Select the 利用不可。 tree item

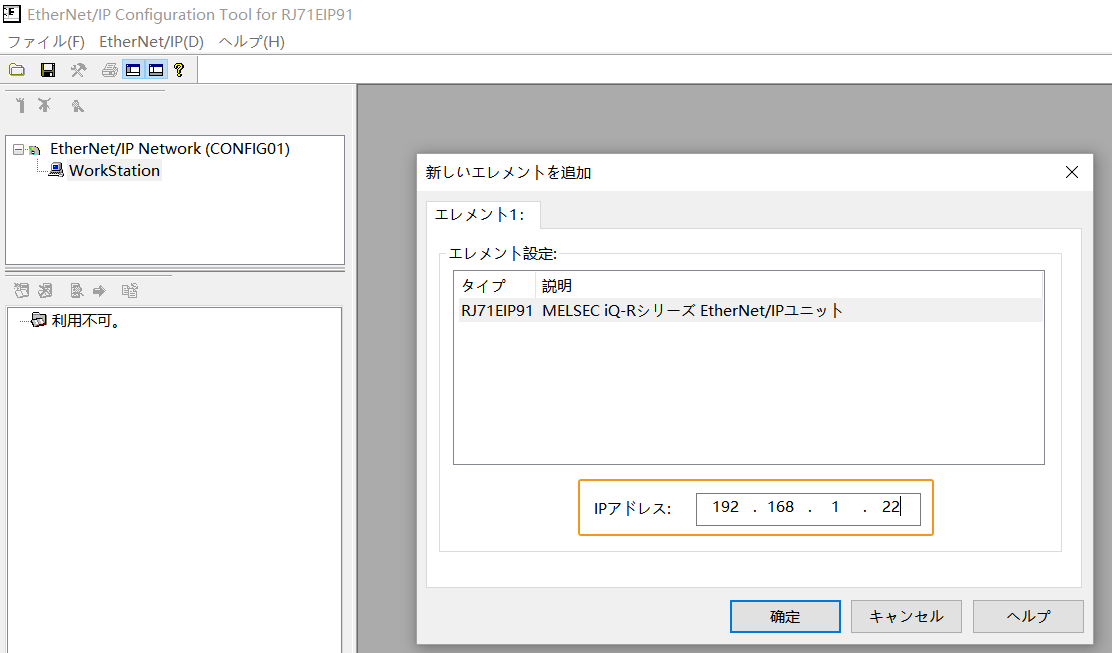[87, 320]
